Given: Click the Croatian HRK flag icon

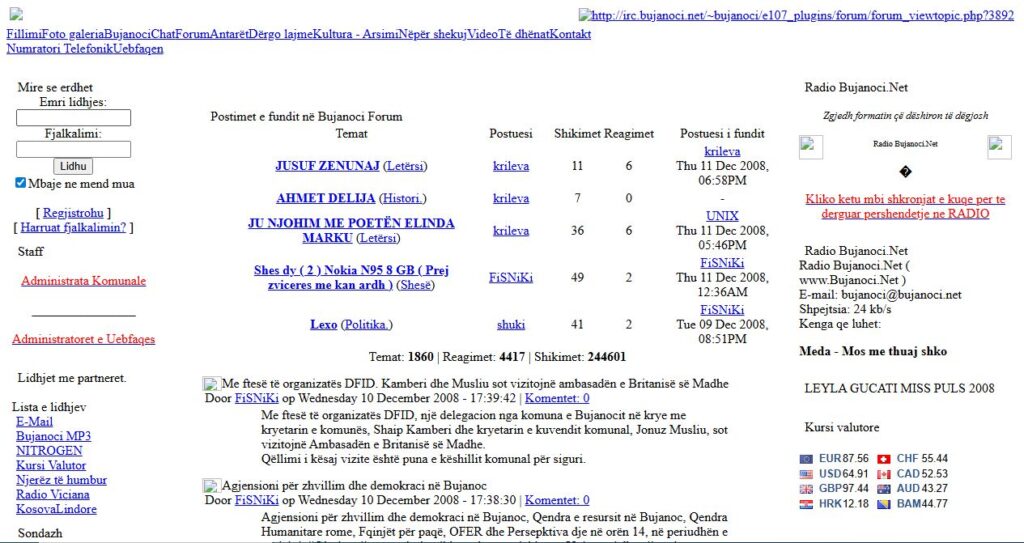Looking at the screenshot, I should tap(806, 504).
